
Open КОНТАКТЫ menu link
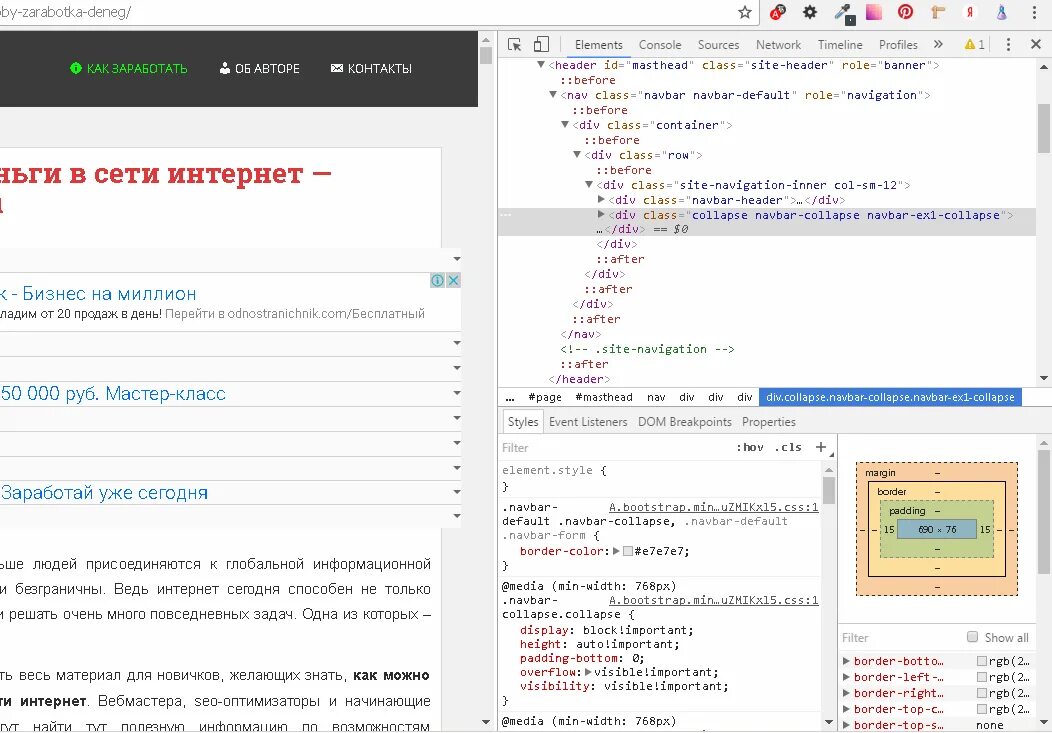(x=371, y=68)
